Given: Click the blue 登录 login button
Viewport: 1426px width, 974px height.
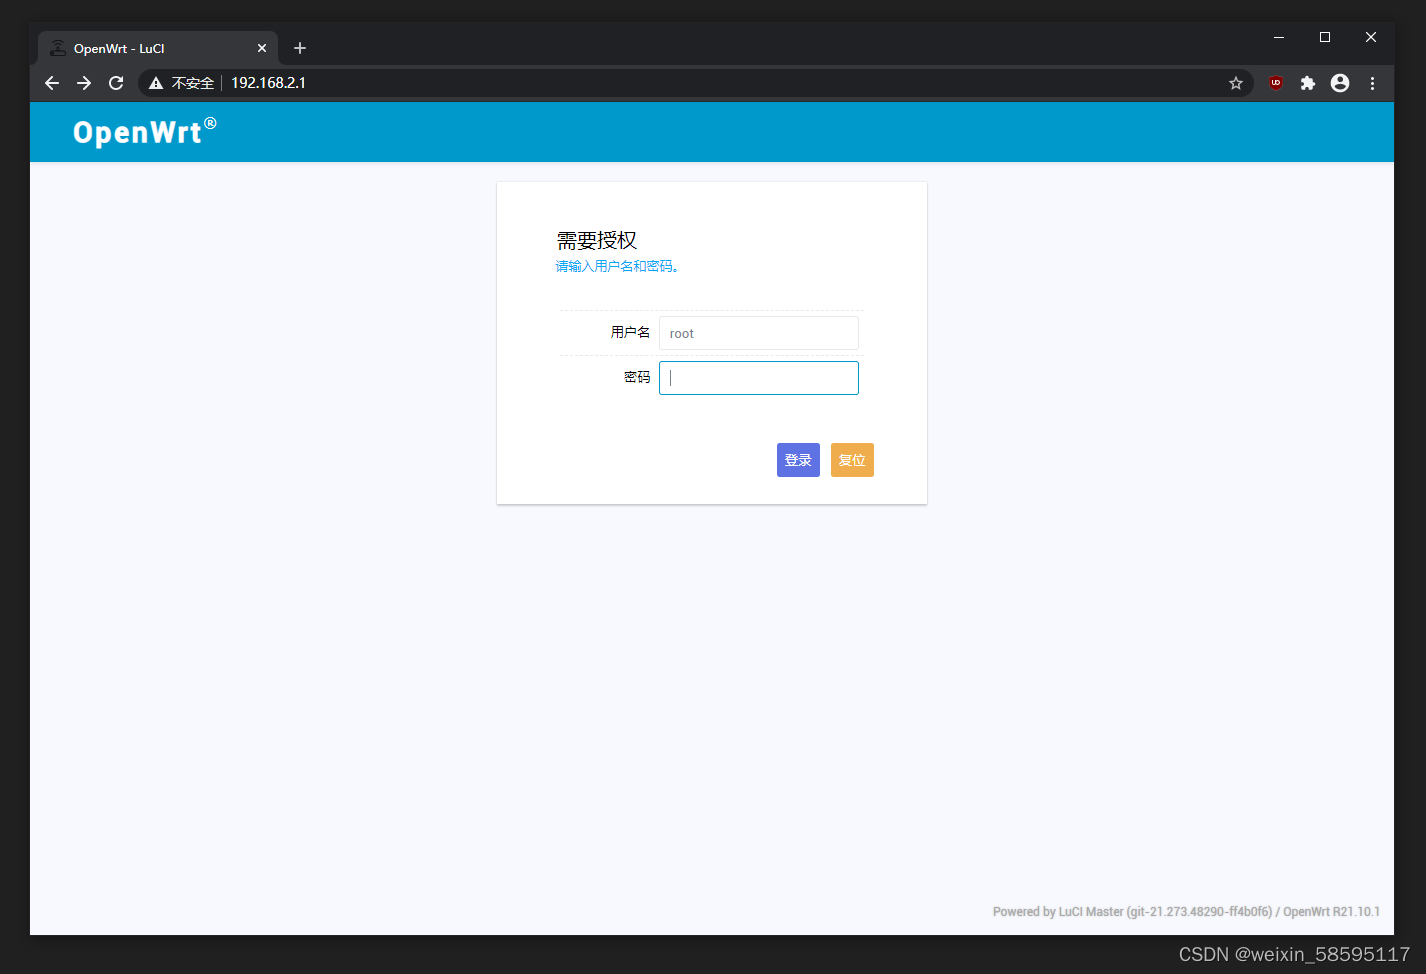Looking at the screenshot, I should click(798, 460).
